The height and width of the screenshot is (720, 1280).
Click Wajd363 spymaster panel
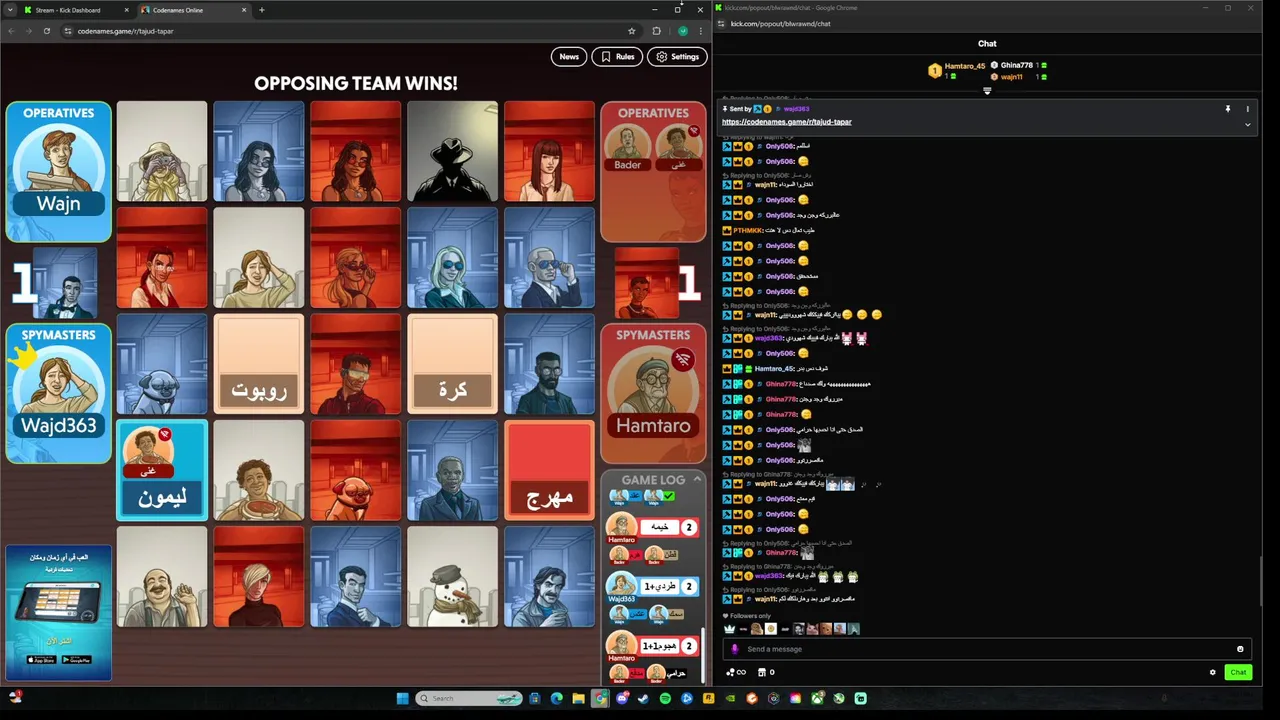(x=58, y=393)
